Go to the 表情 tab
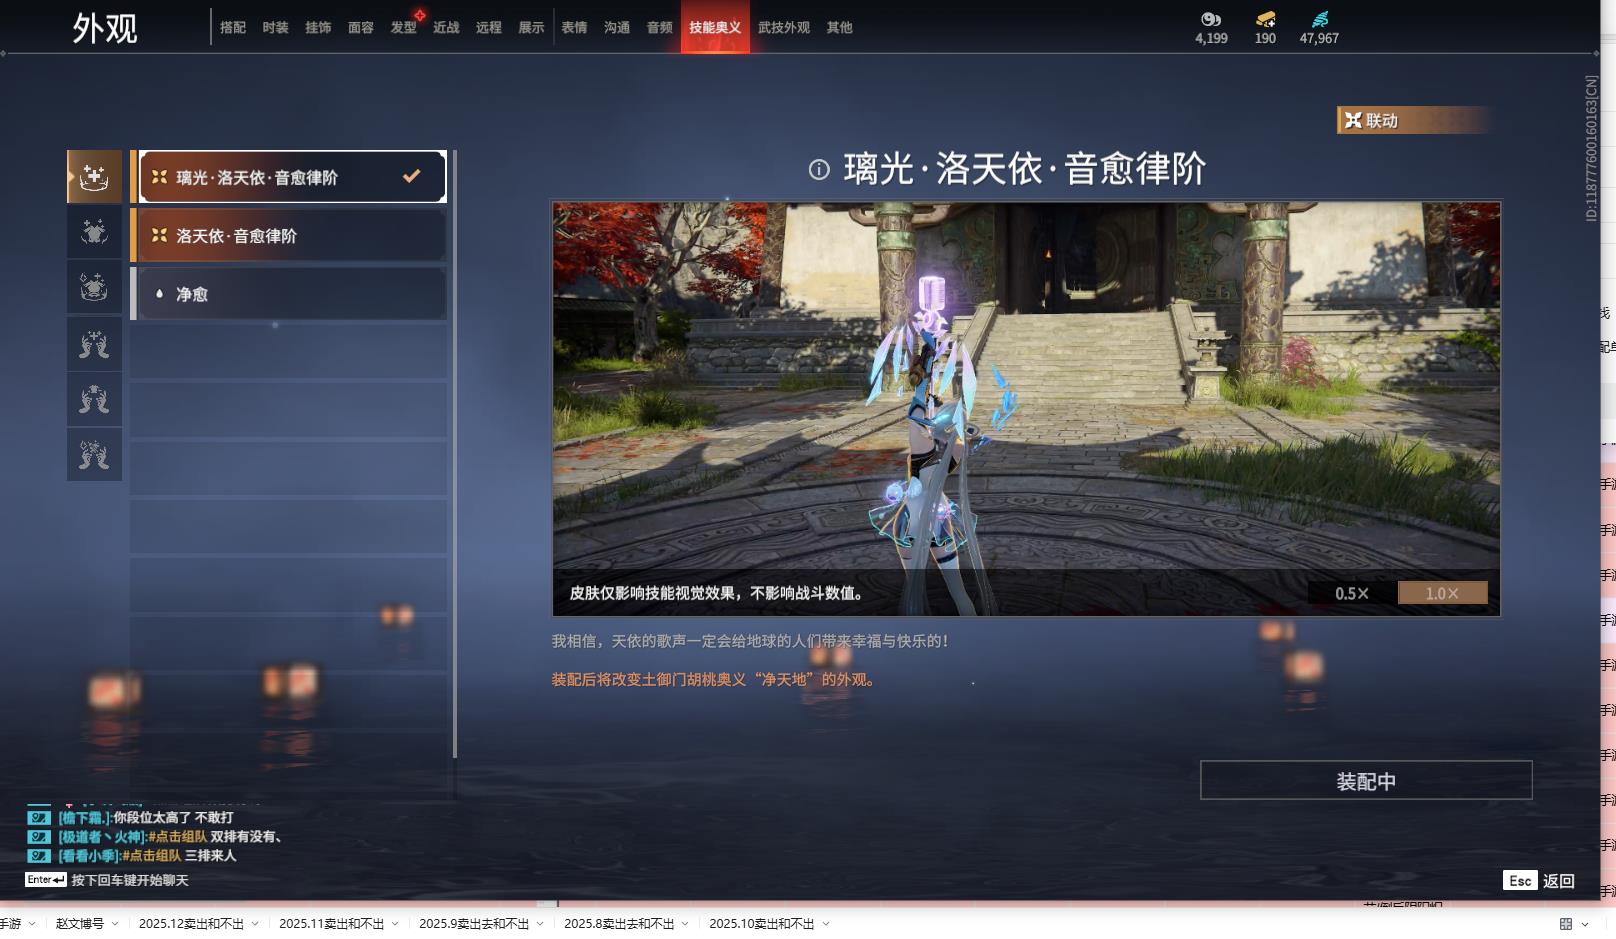This screenshot has height=939, width=1616. tap(575, 28)
